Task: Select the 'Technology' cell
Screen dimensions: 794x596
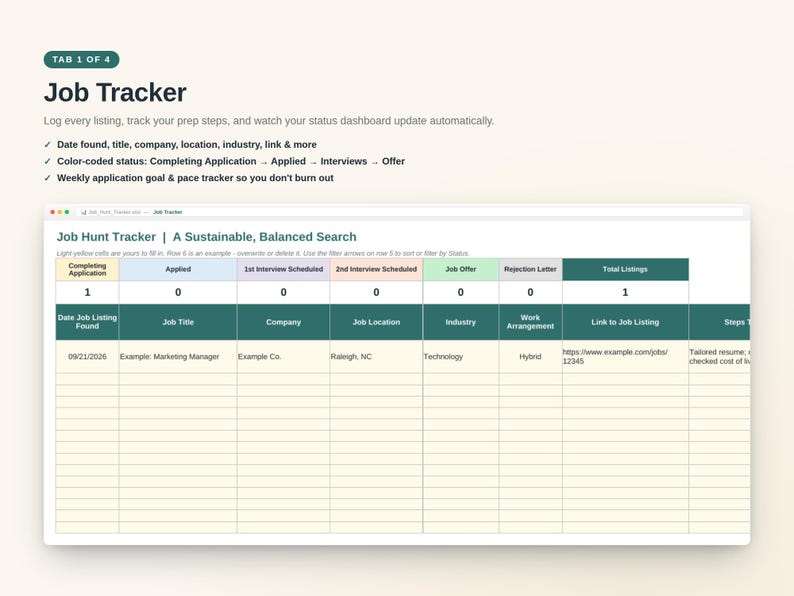Action: (x=461, y=356)
